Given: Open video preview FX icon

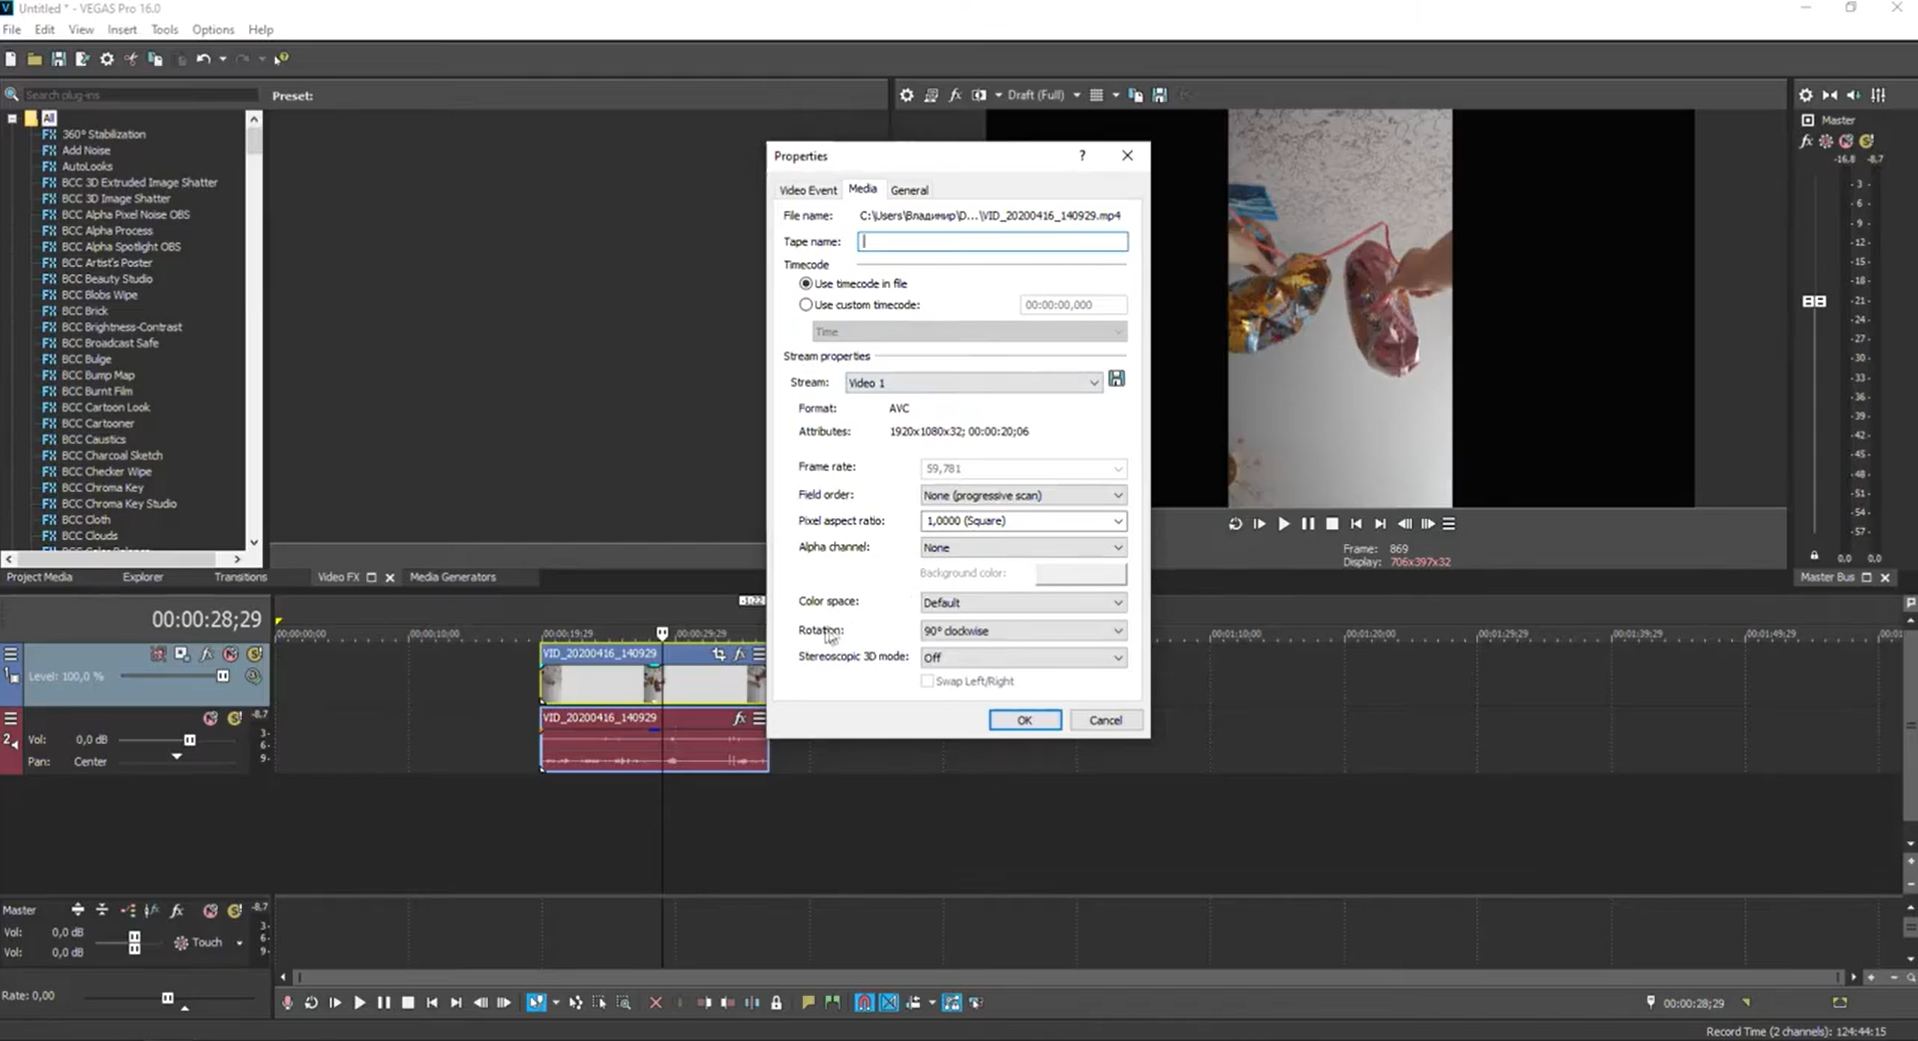Looking at the screenshot, I should [x=955, y=95].
